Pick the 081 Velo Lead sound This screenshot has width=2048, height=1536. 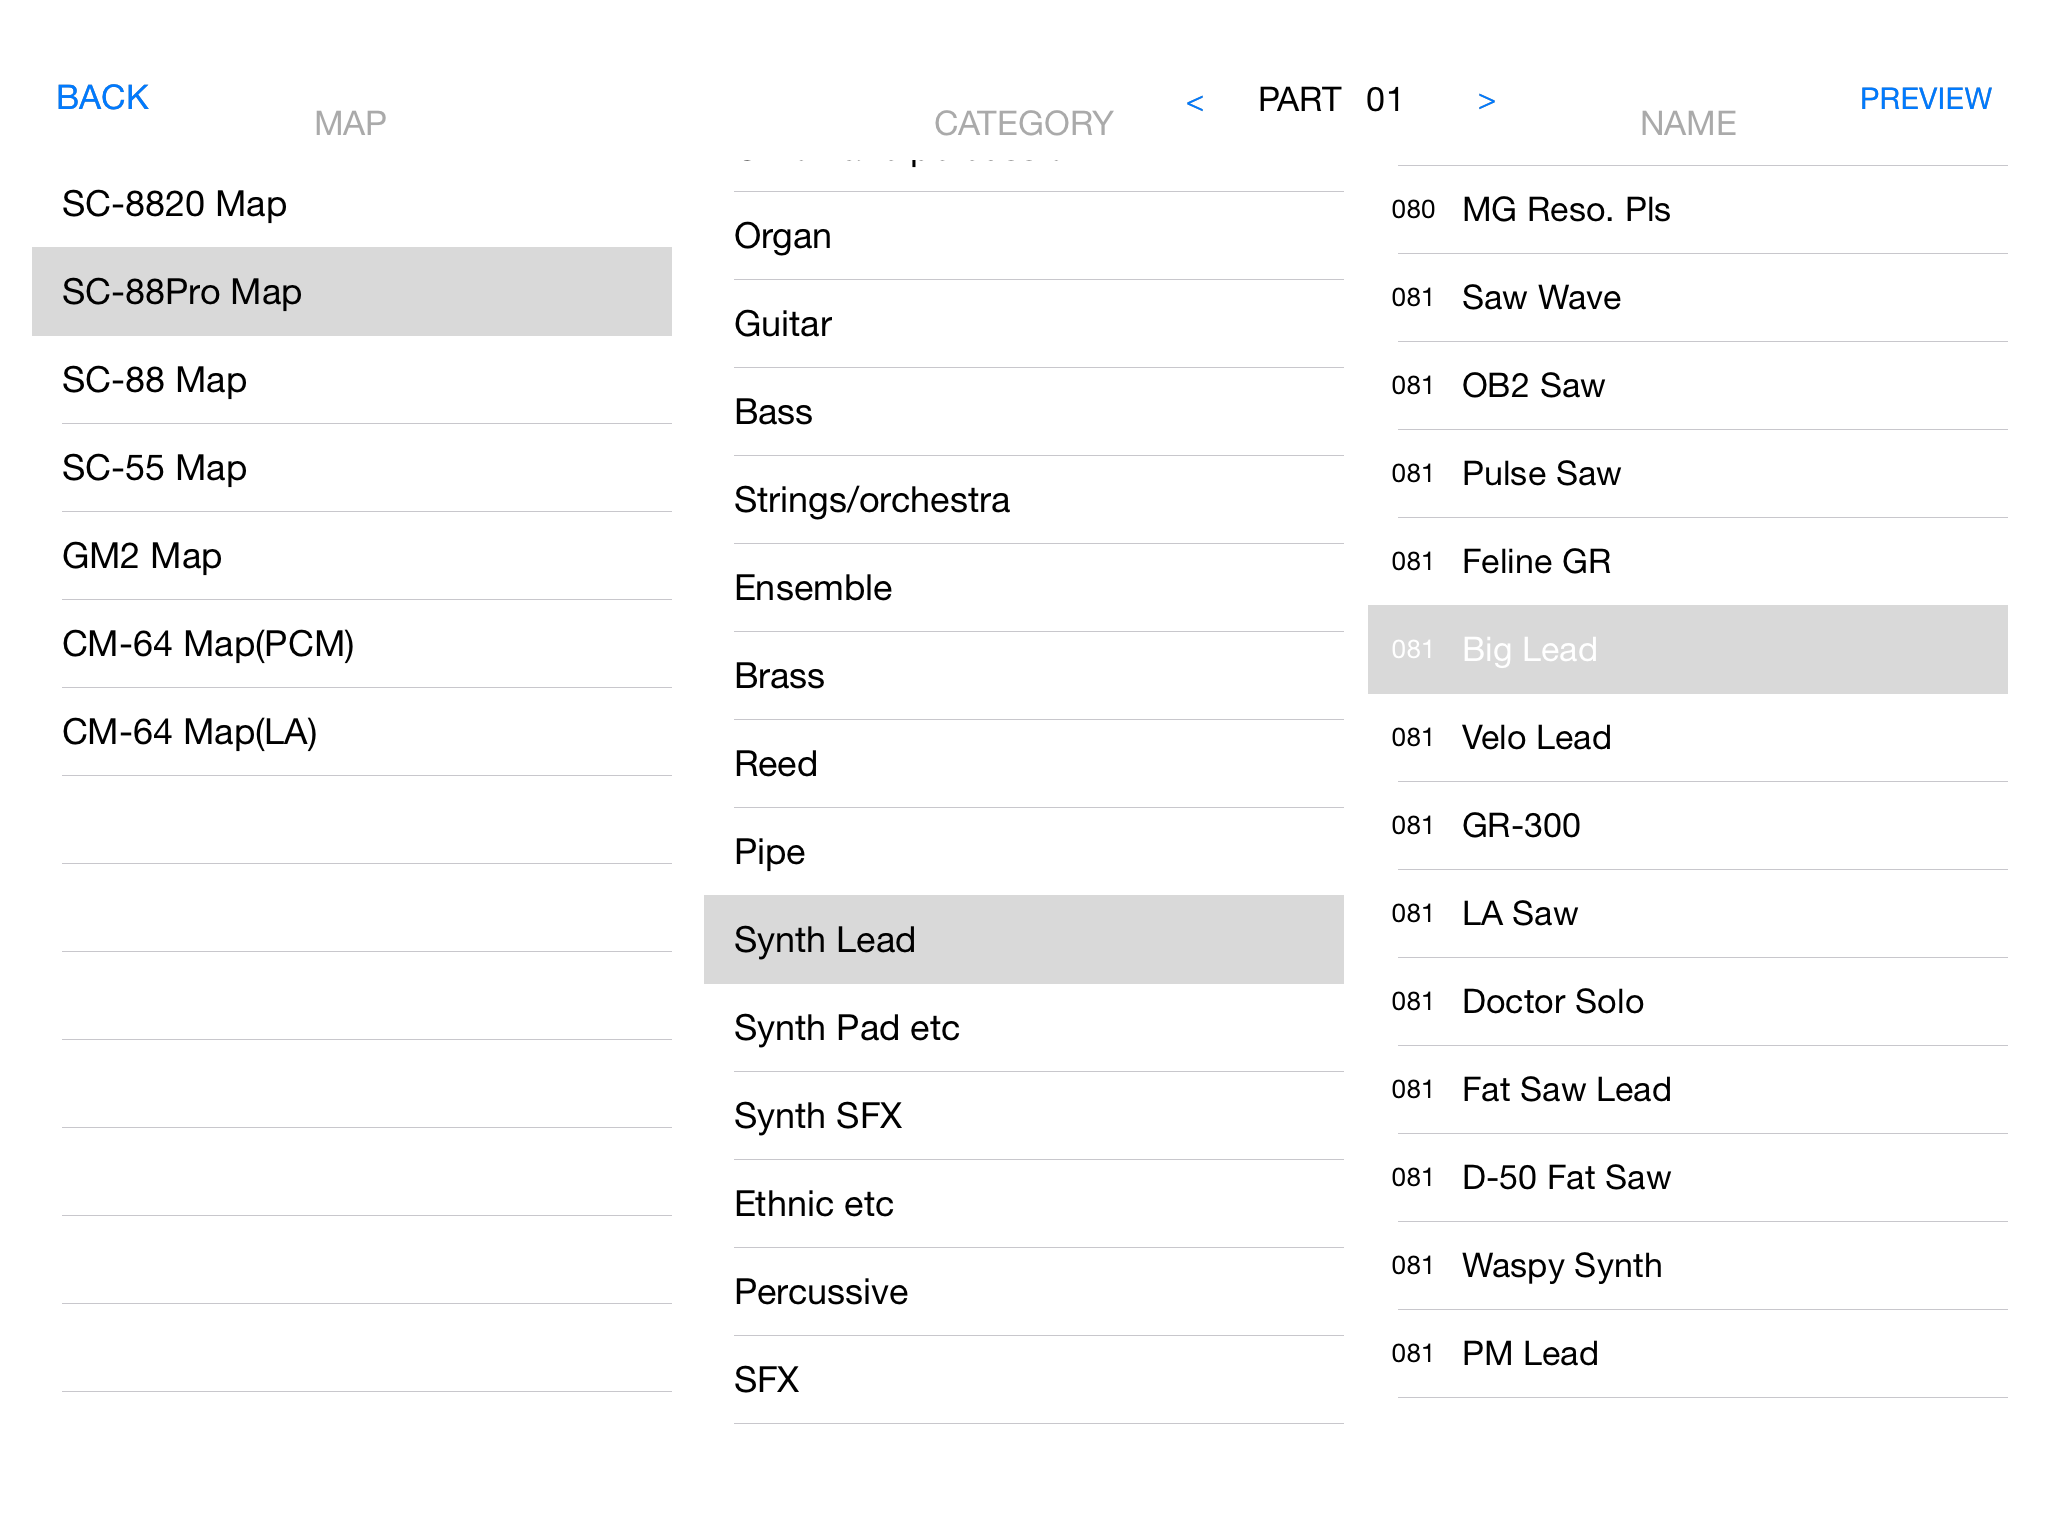click(1688, 738)
